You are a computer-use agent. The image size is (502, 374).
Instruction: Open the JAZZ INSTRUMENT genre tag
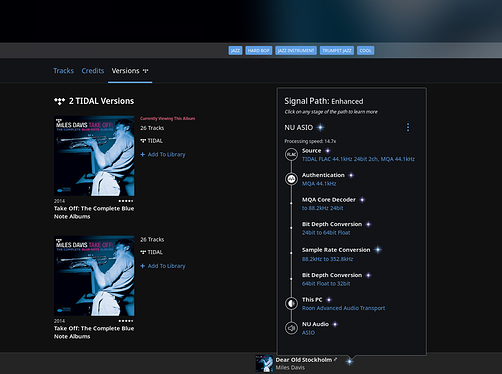(x=296, y=51)
